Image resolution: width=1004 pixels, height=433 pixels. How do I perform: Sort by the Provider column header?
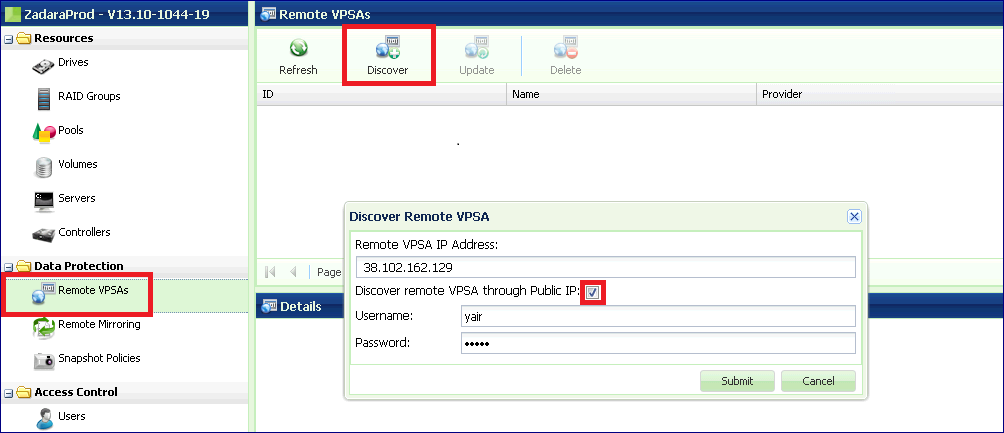[x=880, y=94]
